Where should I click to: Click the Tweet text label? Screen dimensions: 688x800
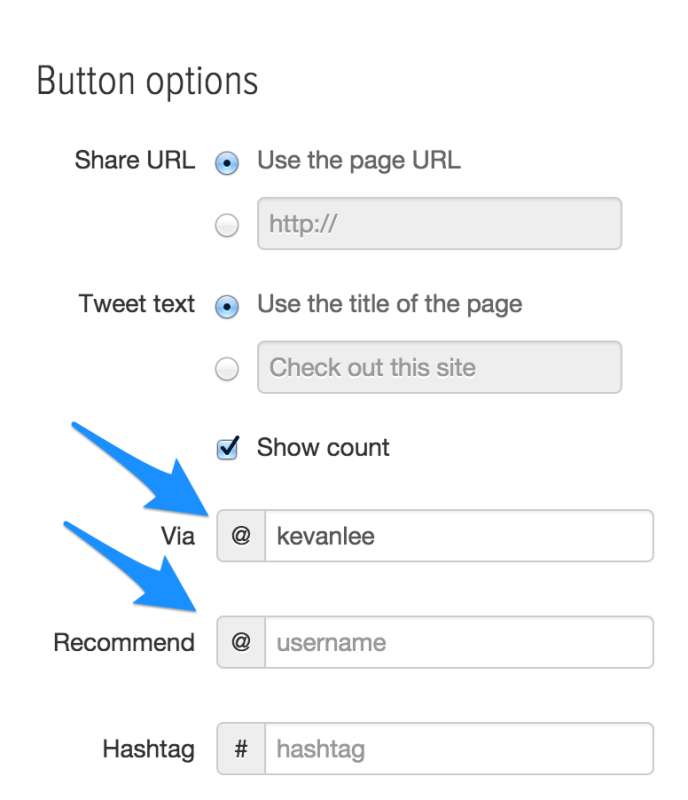pos(137,304)
